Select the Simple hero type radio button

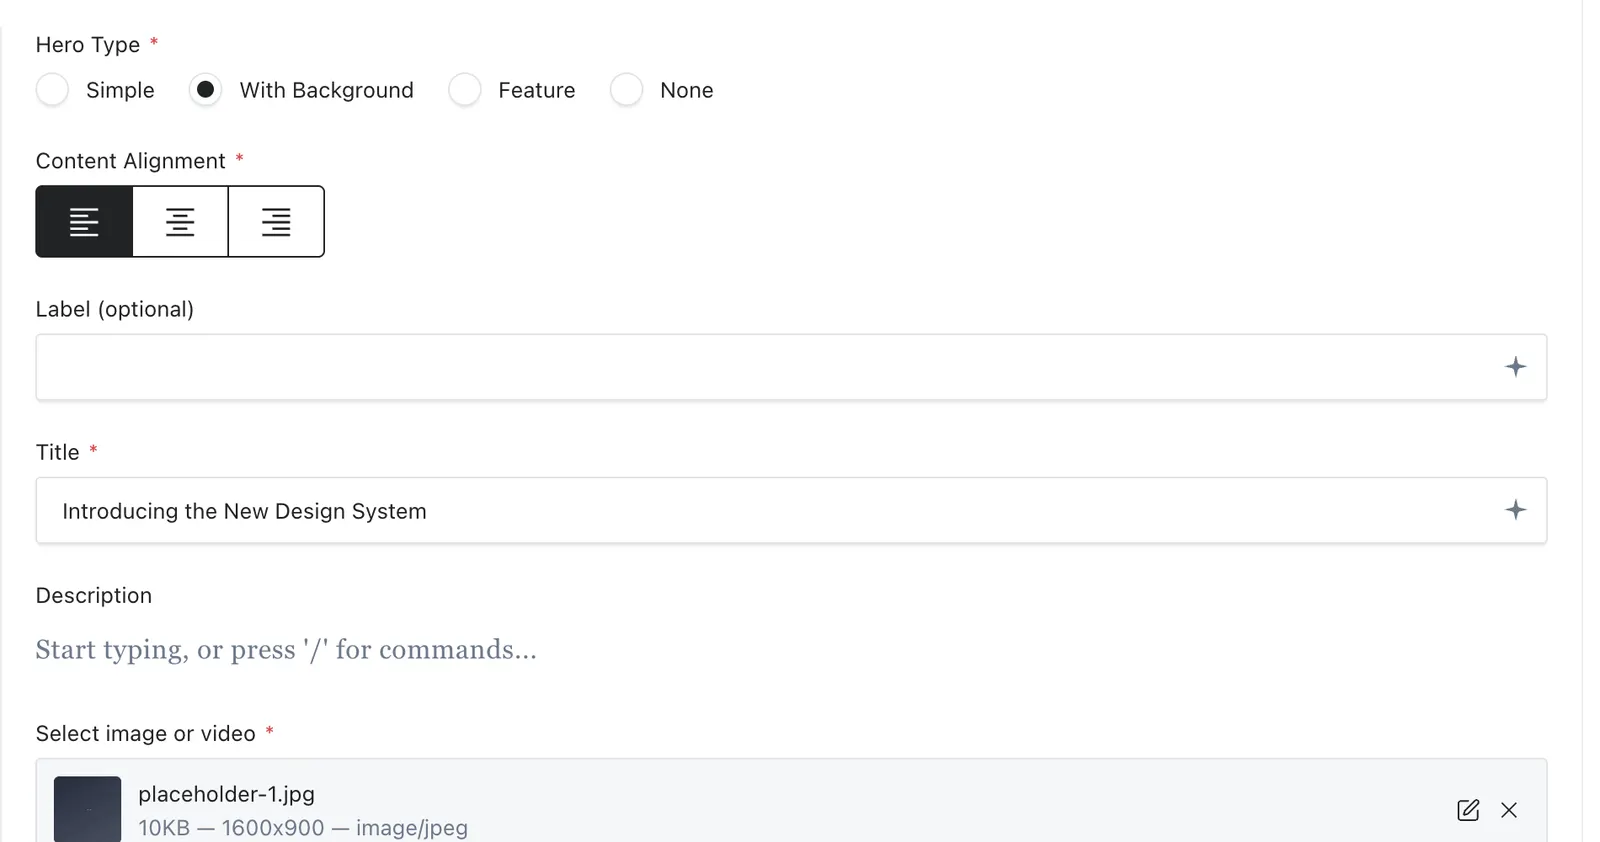tap(52, 90)
